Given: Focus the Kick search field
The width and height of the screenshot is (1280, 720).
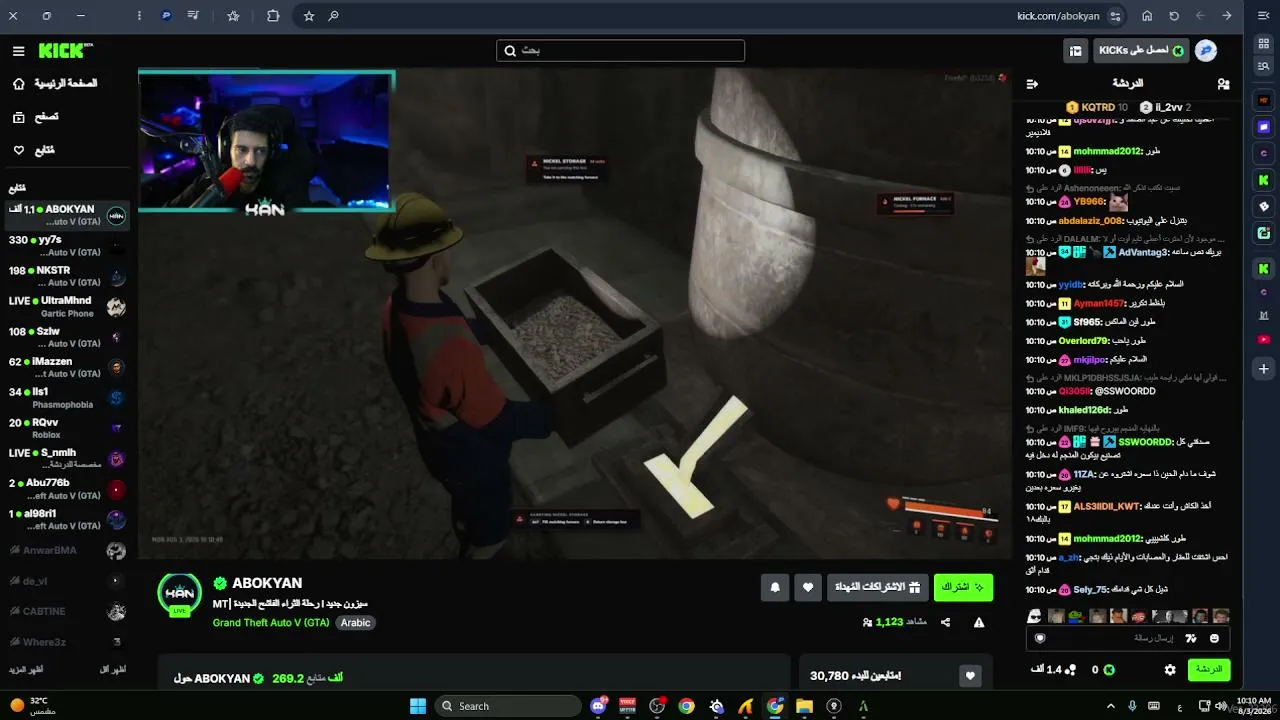Looking at the screenshot, I should point(620,51).
